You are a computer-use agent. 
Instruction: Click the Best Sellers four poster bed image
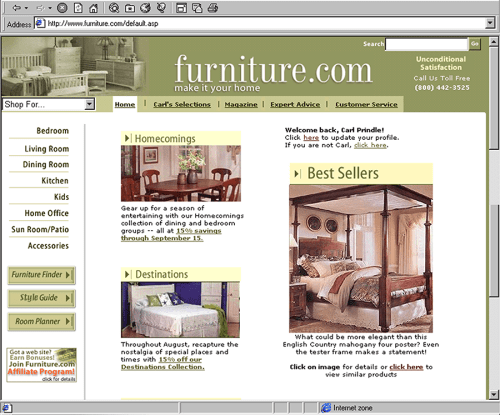coord(361,259)
